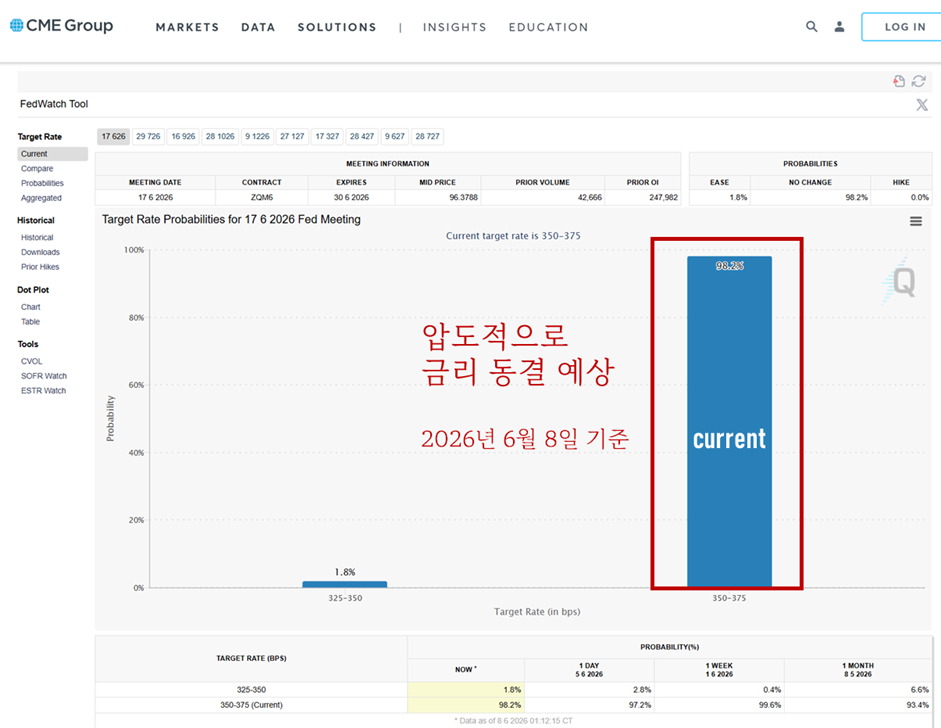Share via the X (Twitter) icon
This screenshot has height=728, width=941.
coord(922,104)
